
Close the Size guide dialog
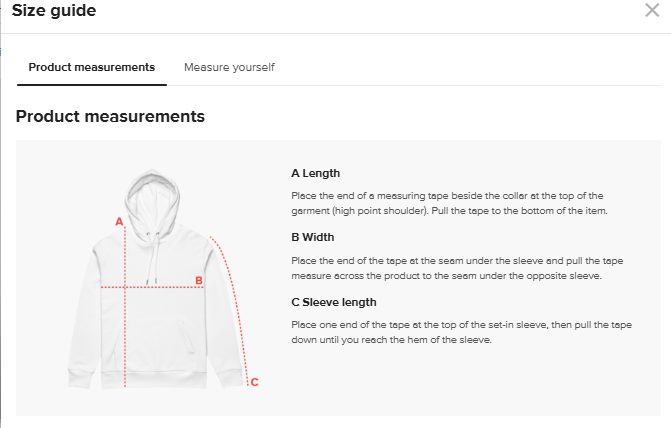click(x=652, y=10)
